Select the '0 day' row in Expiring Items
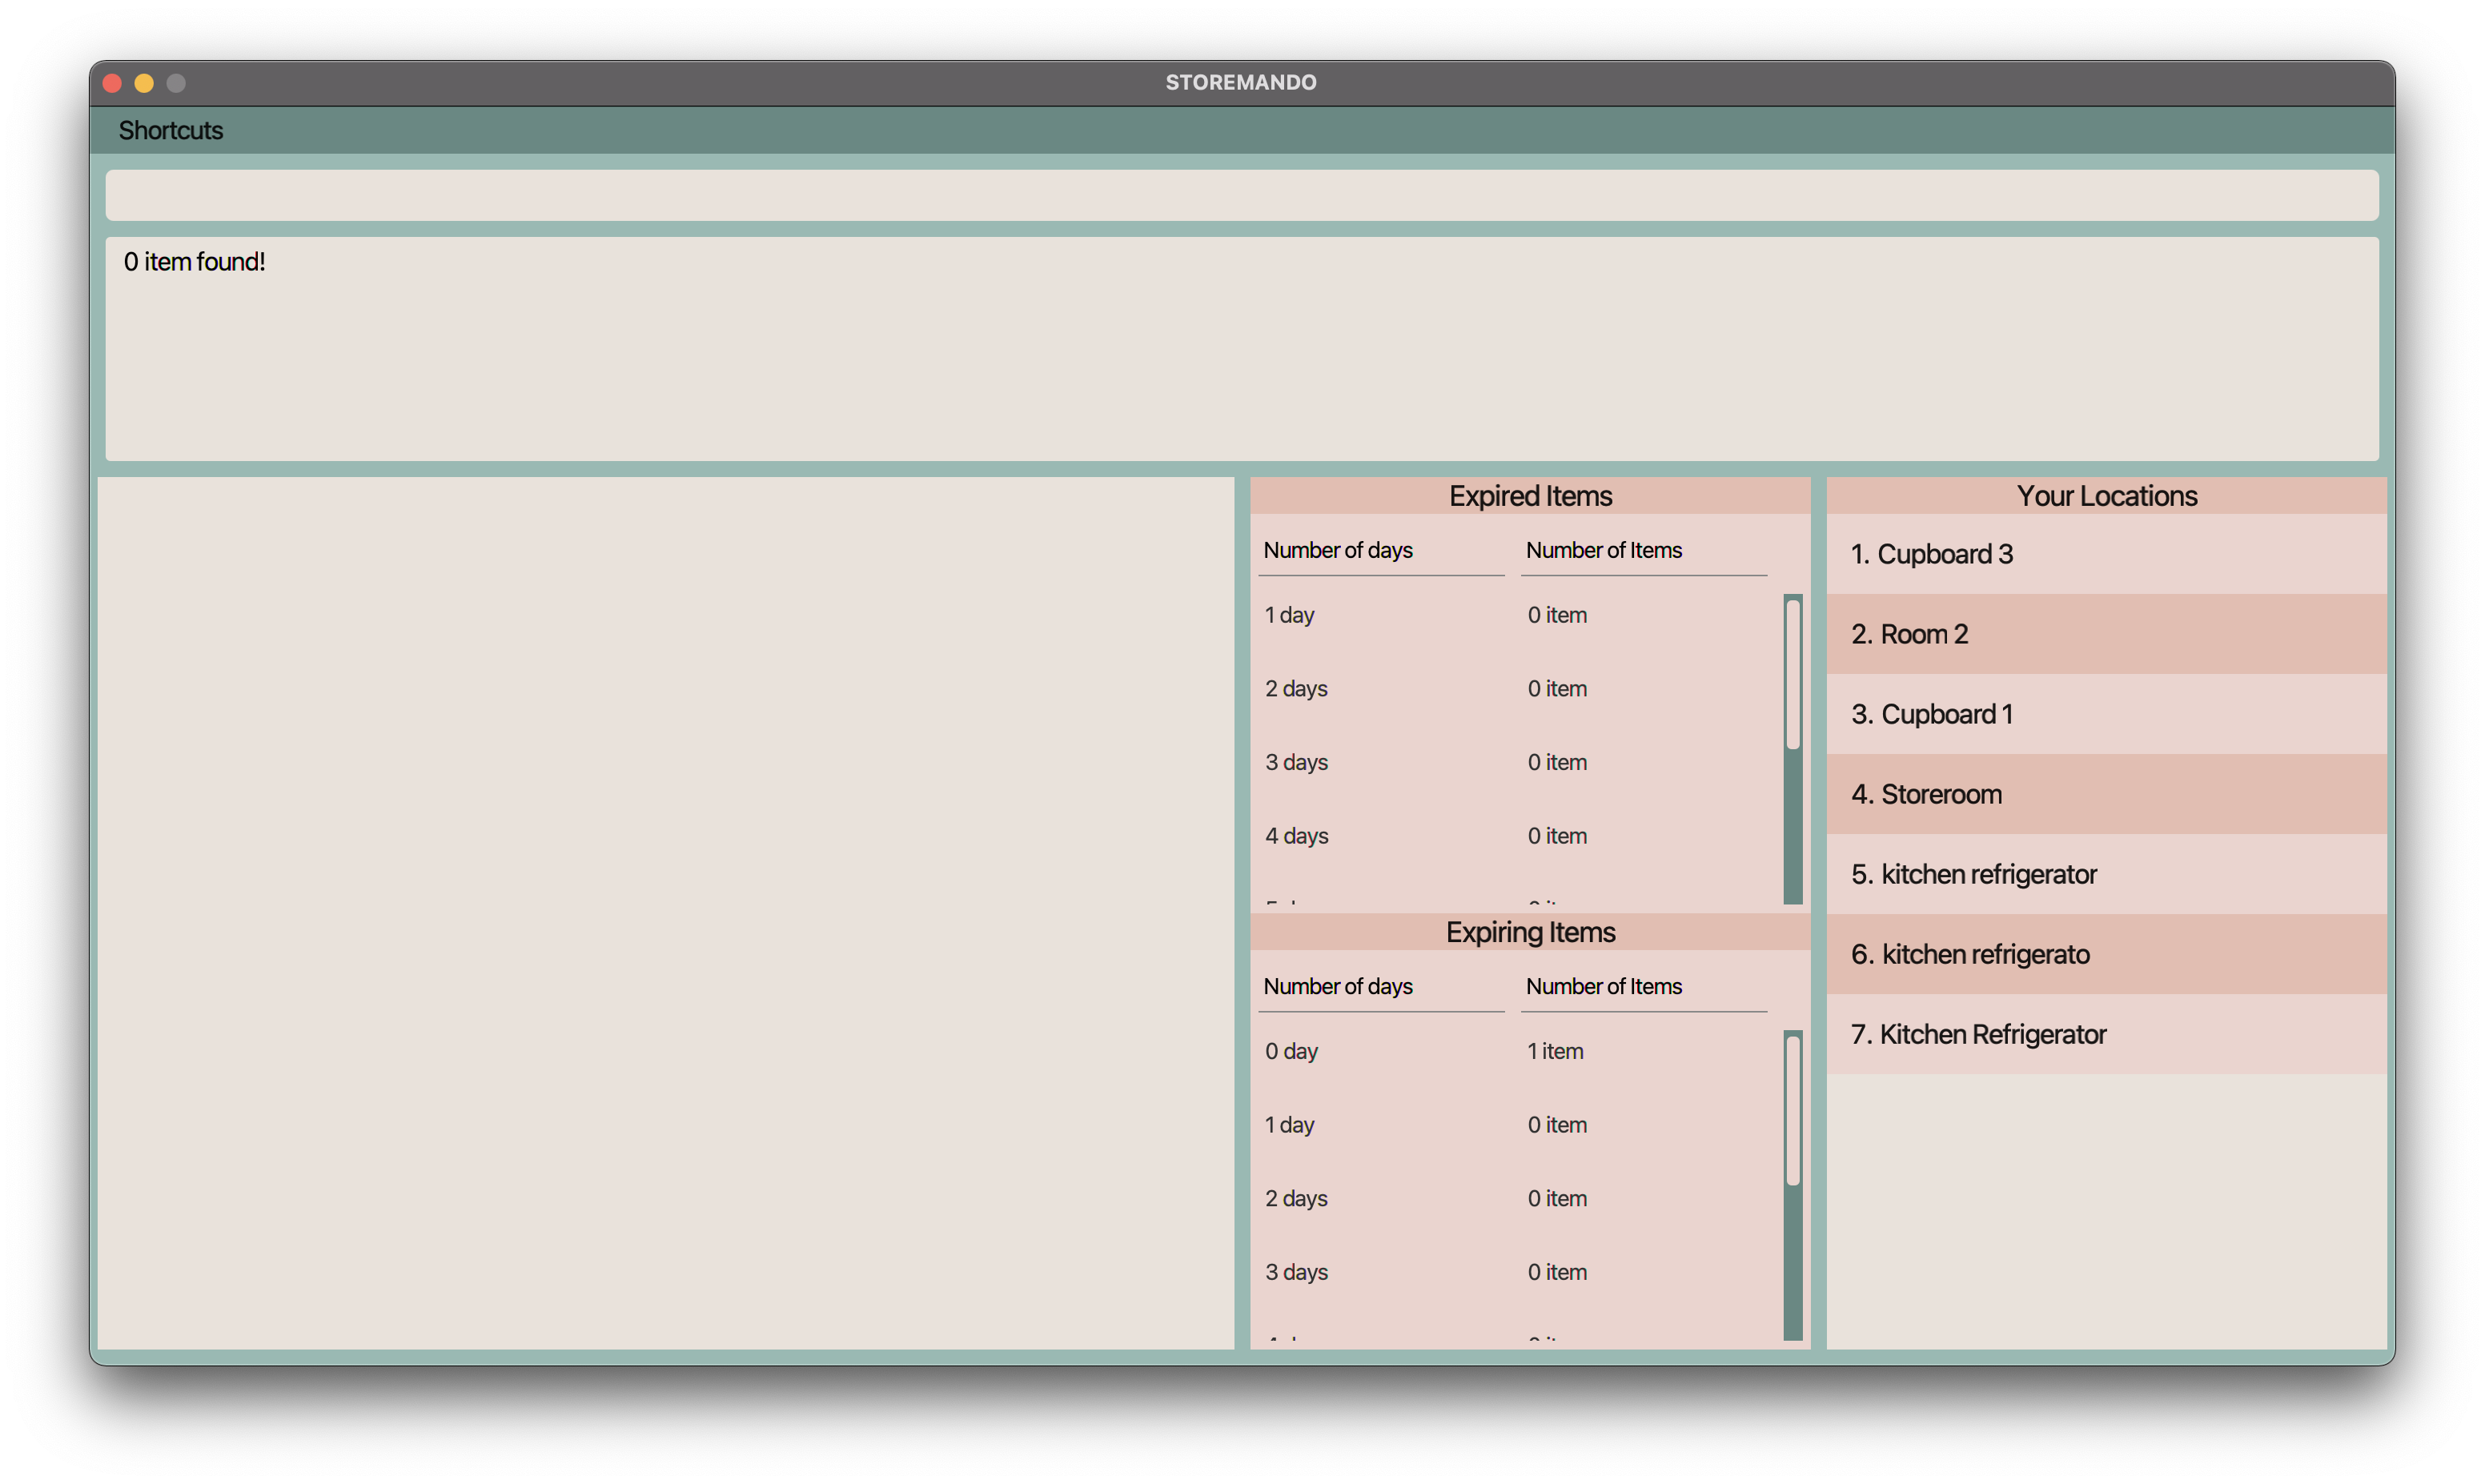The width and height of the screenshot is (2485, 1484). (1515, 1051)
